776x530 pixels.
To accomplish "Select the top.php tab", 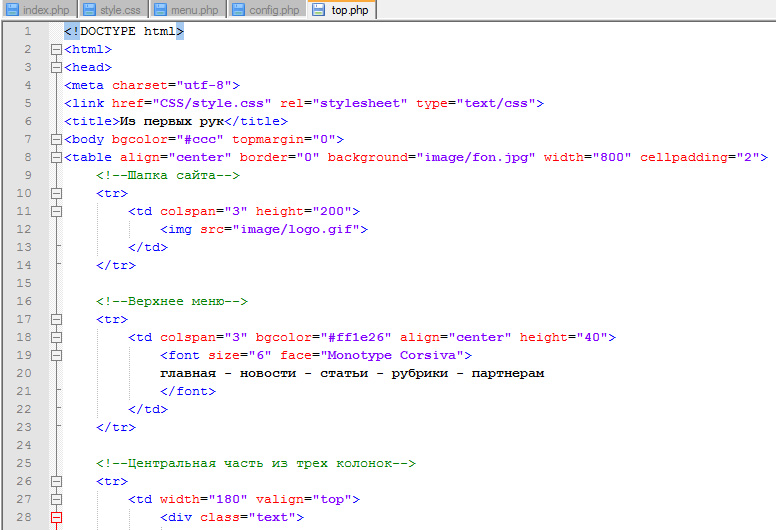I will tap(341, 9).
